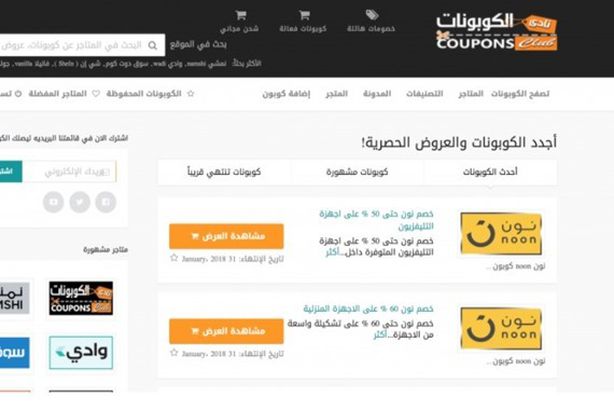The height and width of the screenshot is (410, 614).
Task: Click noon logo of home appliances coupon
Action: pyautogui.click(x=501, y=329)
